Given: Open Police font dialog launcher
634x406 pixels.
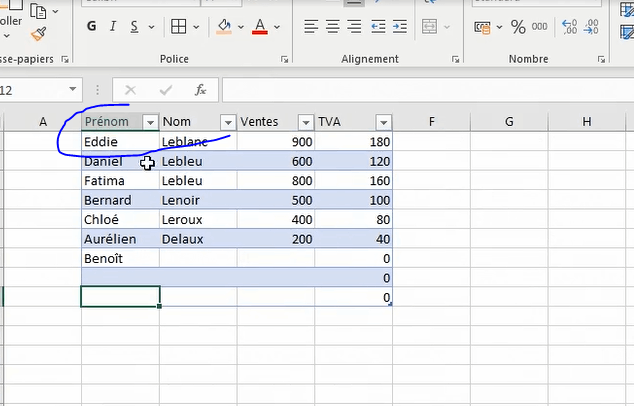Looking at the screenshot, I should pyautogui.click(x=285, y=59).
